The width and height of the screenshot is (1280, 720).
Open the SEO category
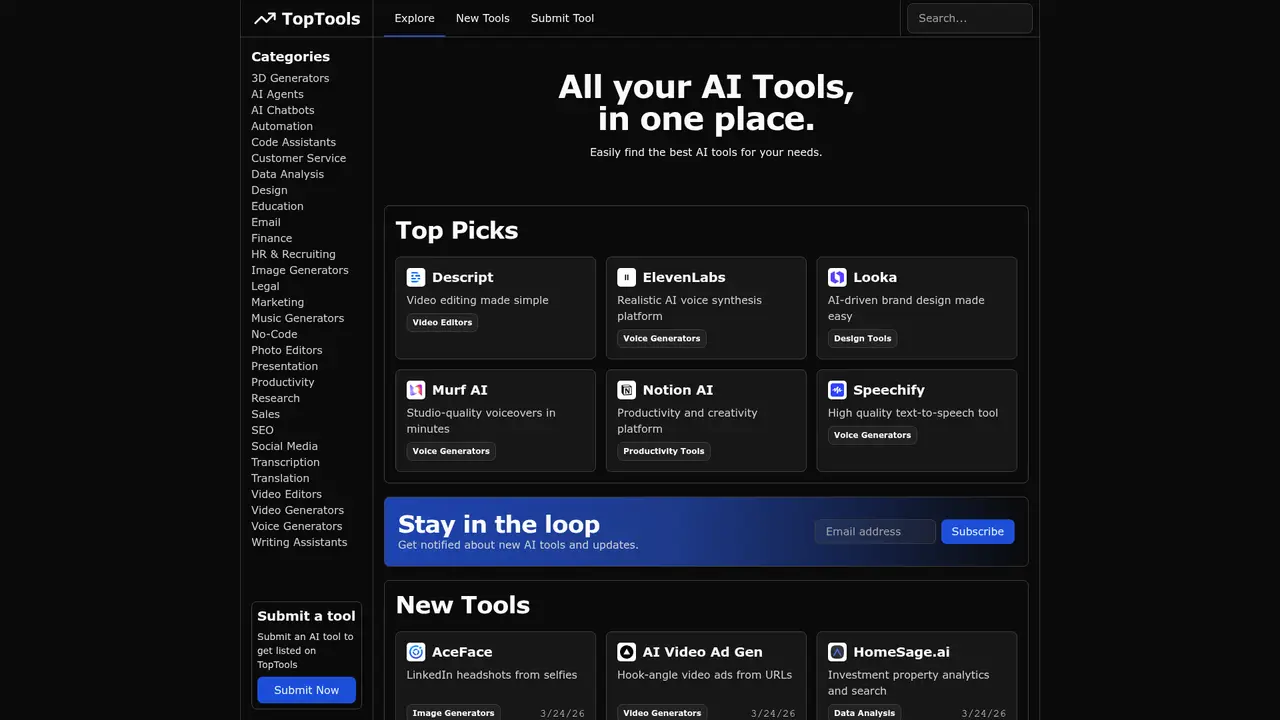pos(262,430)
